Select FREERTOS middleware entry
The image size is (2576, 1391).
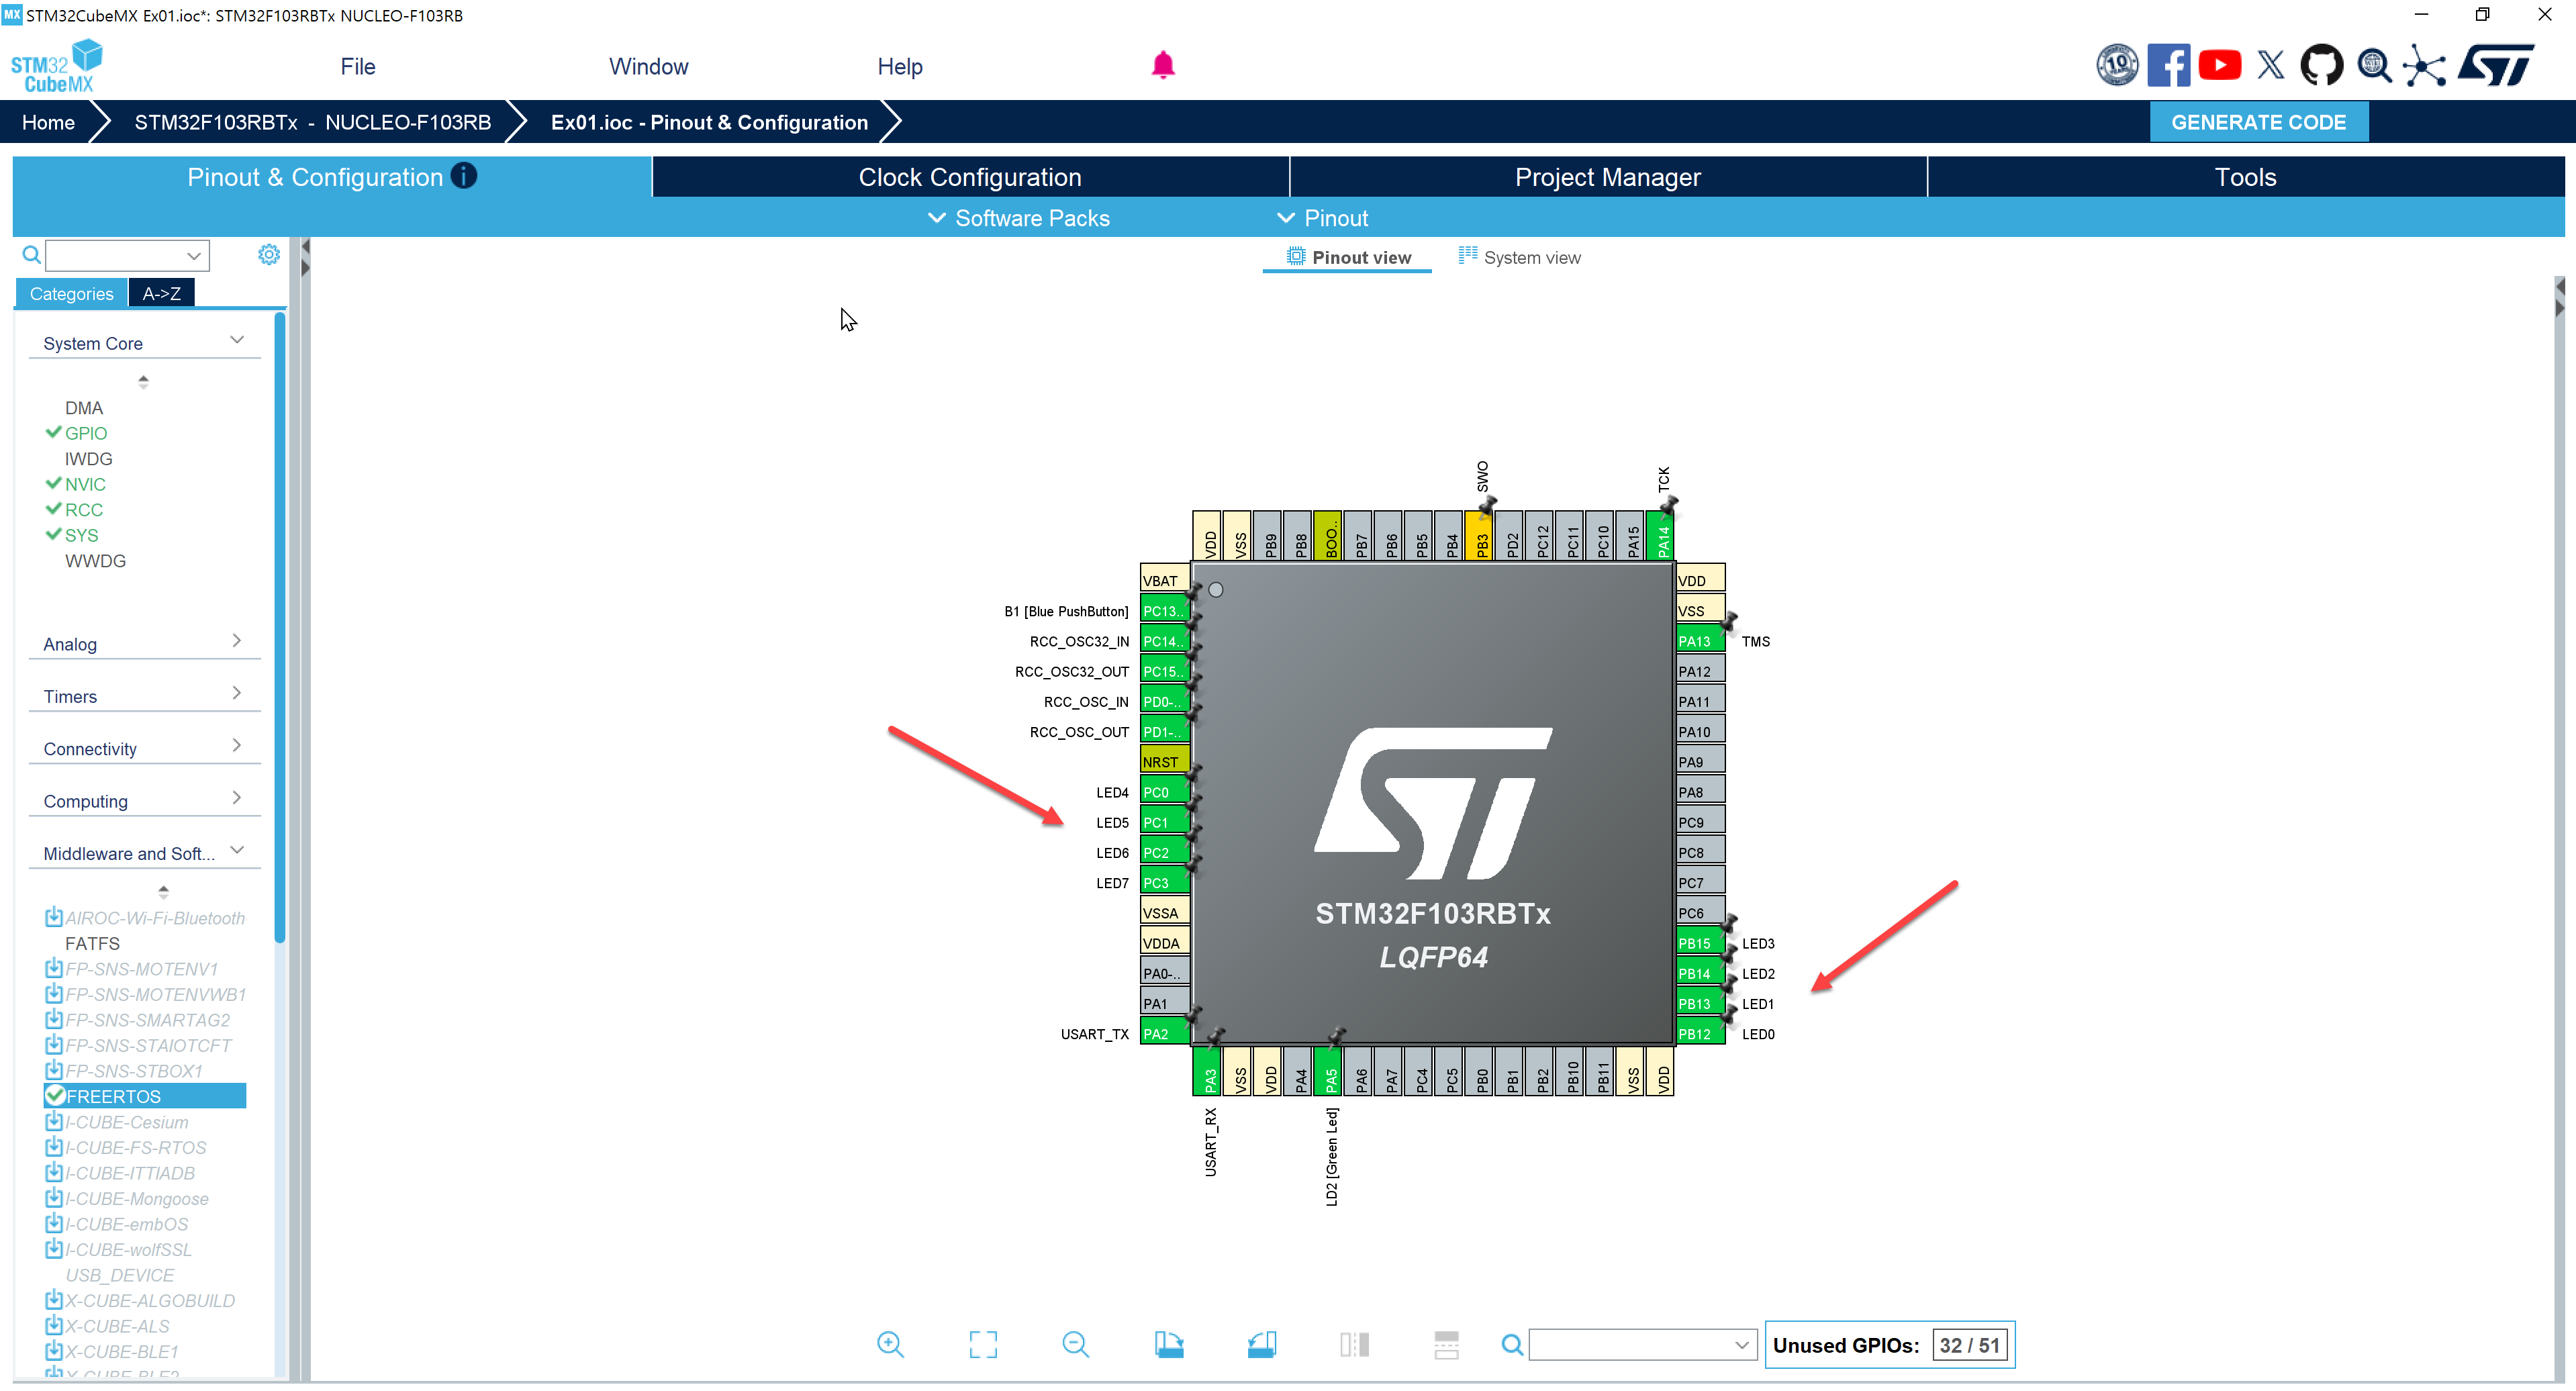113,1096
